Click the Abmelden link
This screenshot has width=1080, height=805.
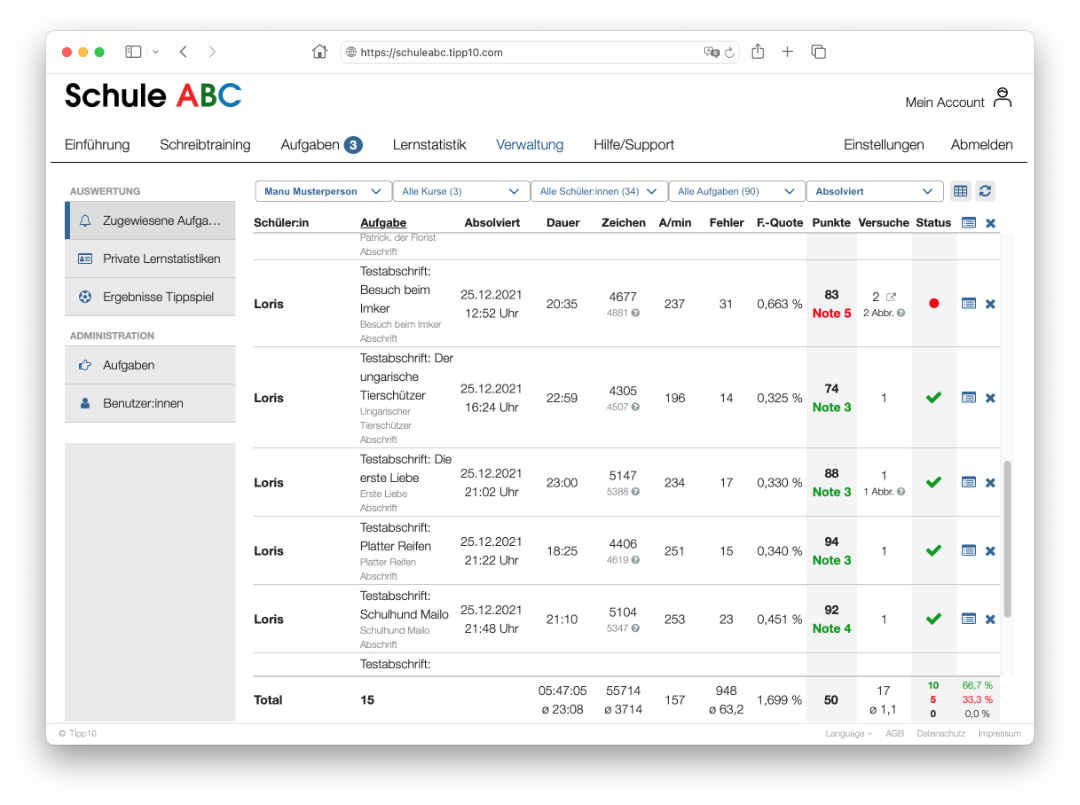[981, 145]
